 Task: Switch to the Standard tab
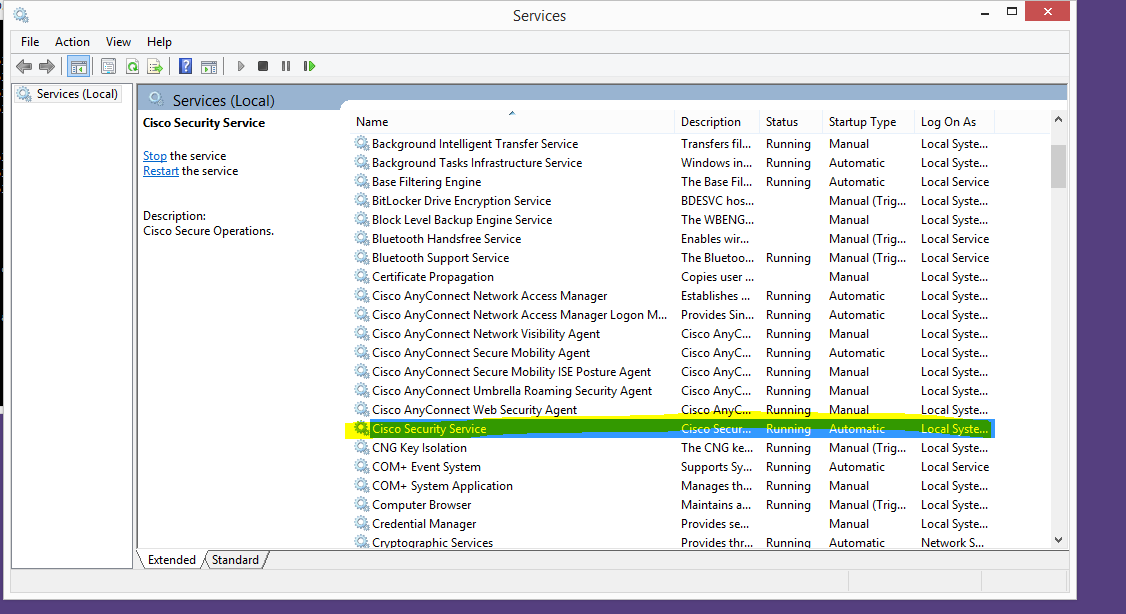tap(235, 559)
